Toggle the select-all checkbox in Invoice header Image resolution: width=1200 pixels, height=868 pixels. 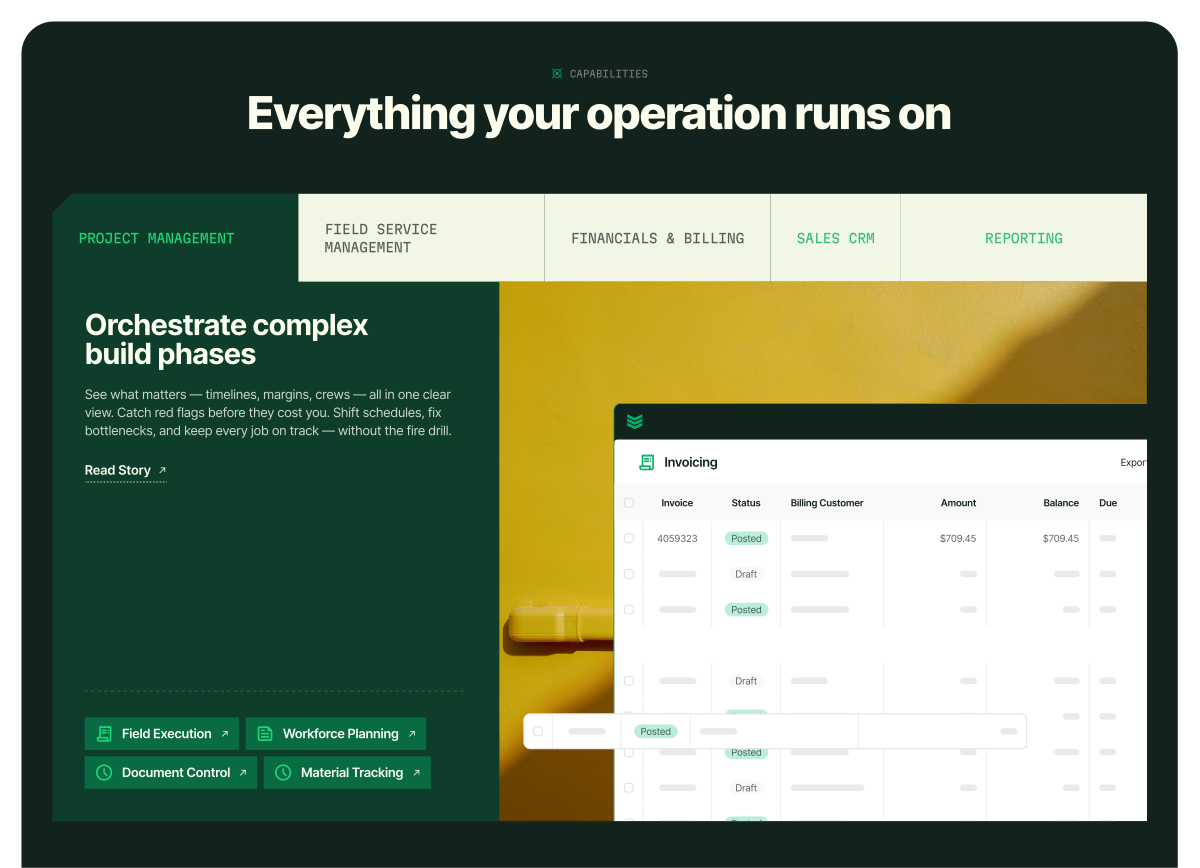coord(629,503)
